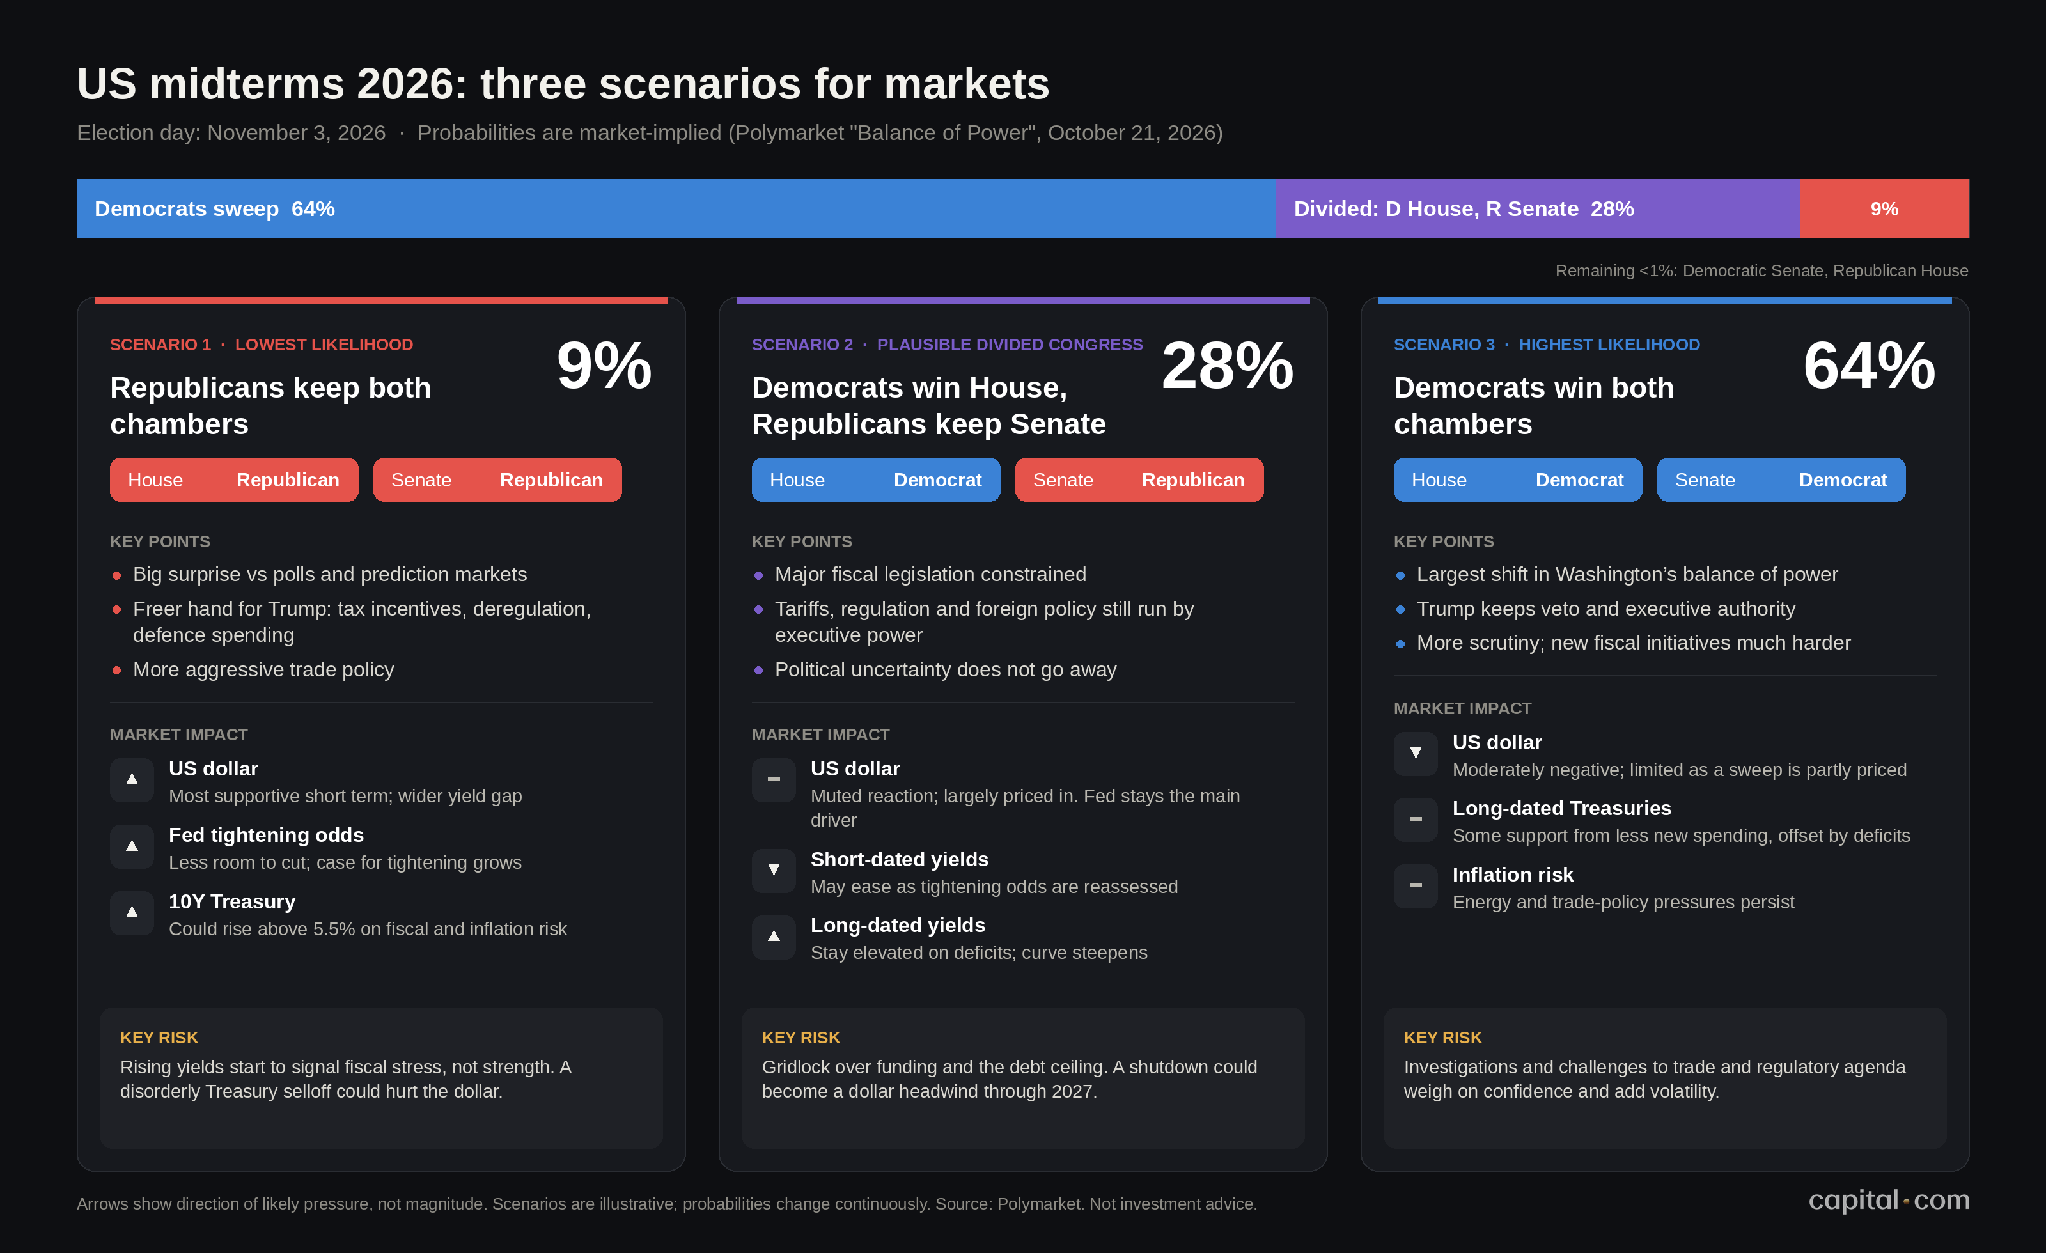
Task: Click the neutral dash icon beside US dollar in Scenario 2
Action: pyautogui.click(x=774, y=780)
